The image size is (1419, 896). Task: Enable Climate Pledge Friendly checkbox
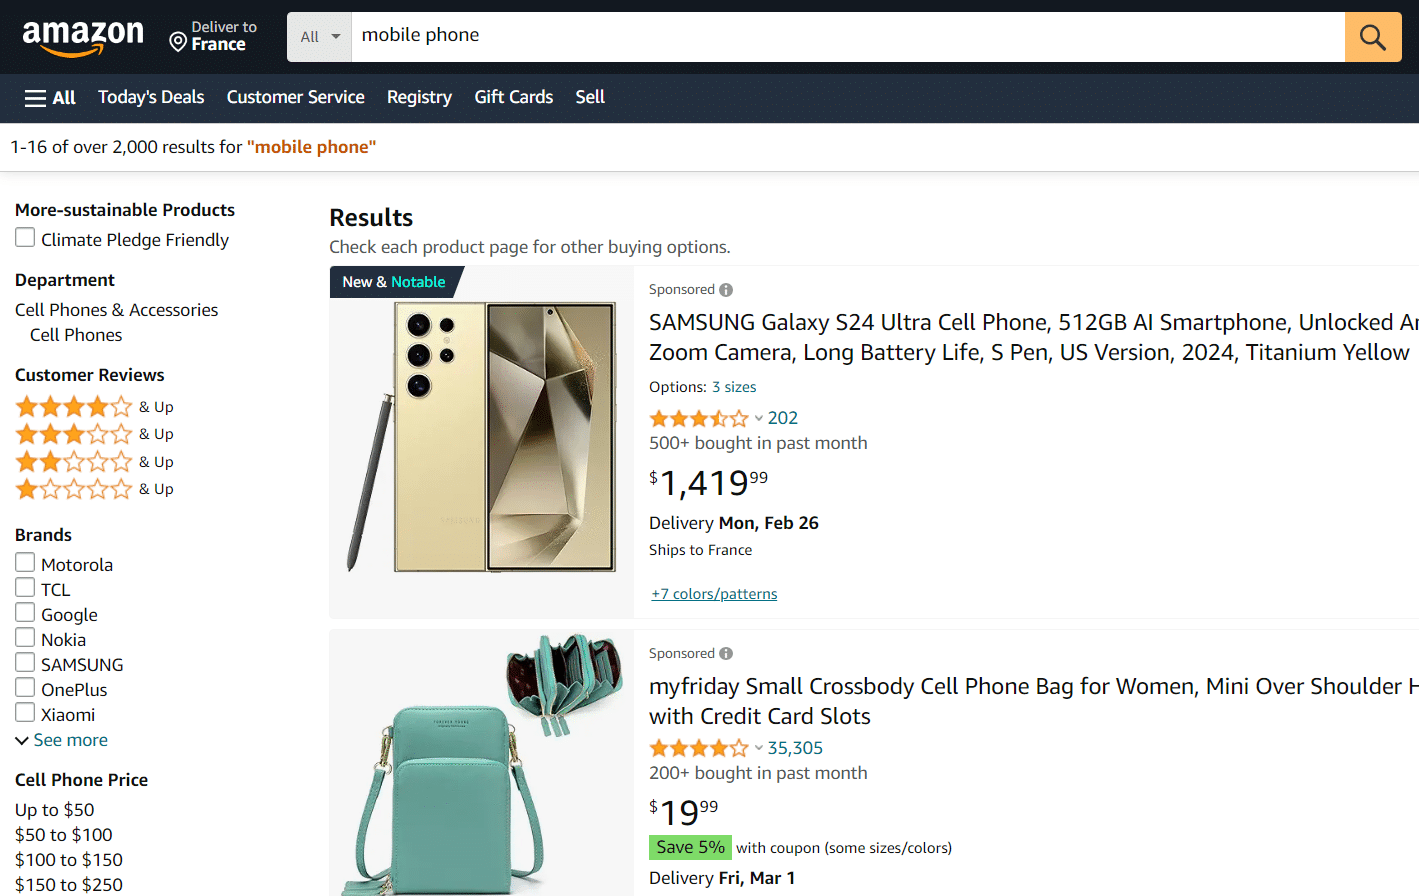click(25, 238)
